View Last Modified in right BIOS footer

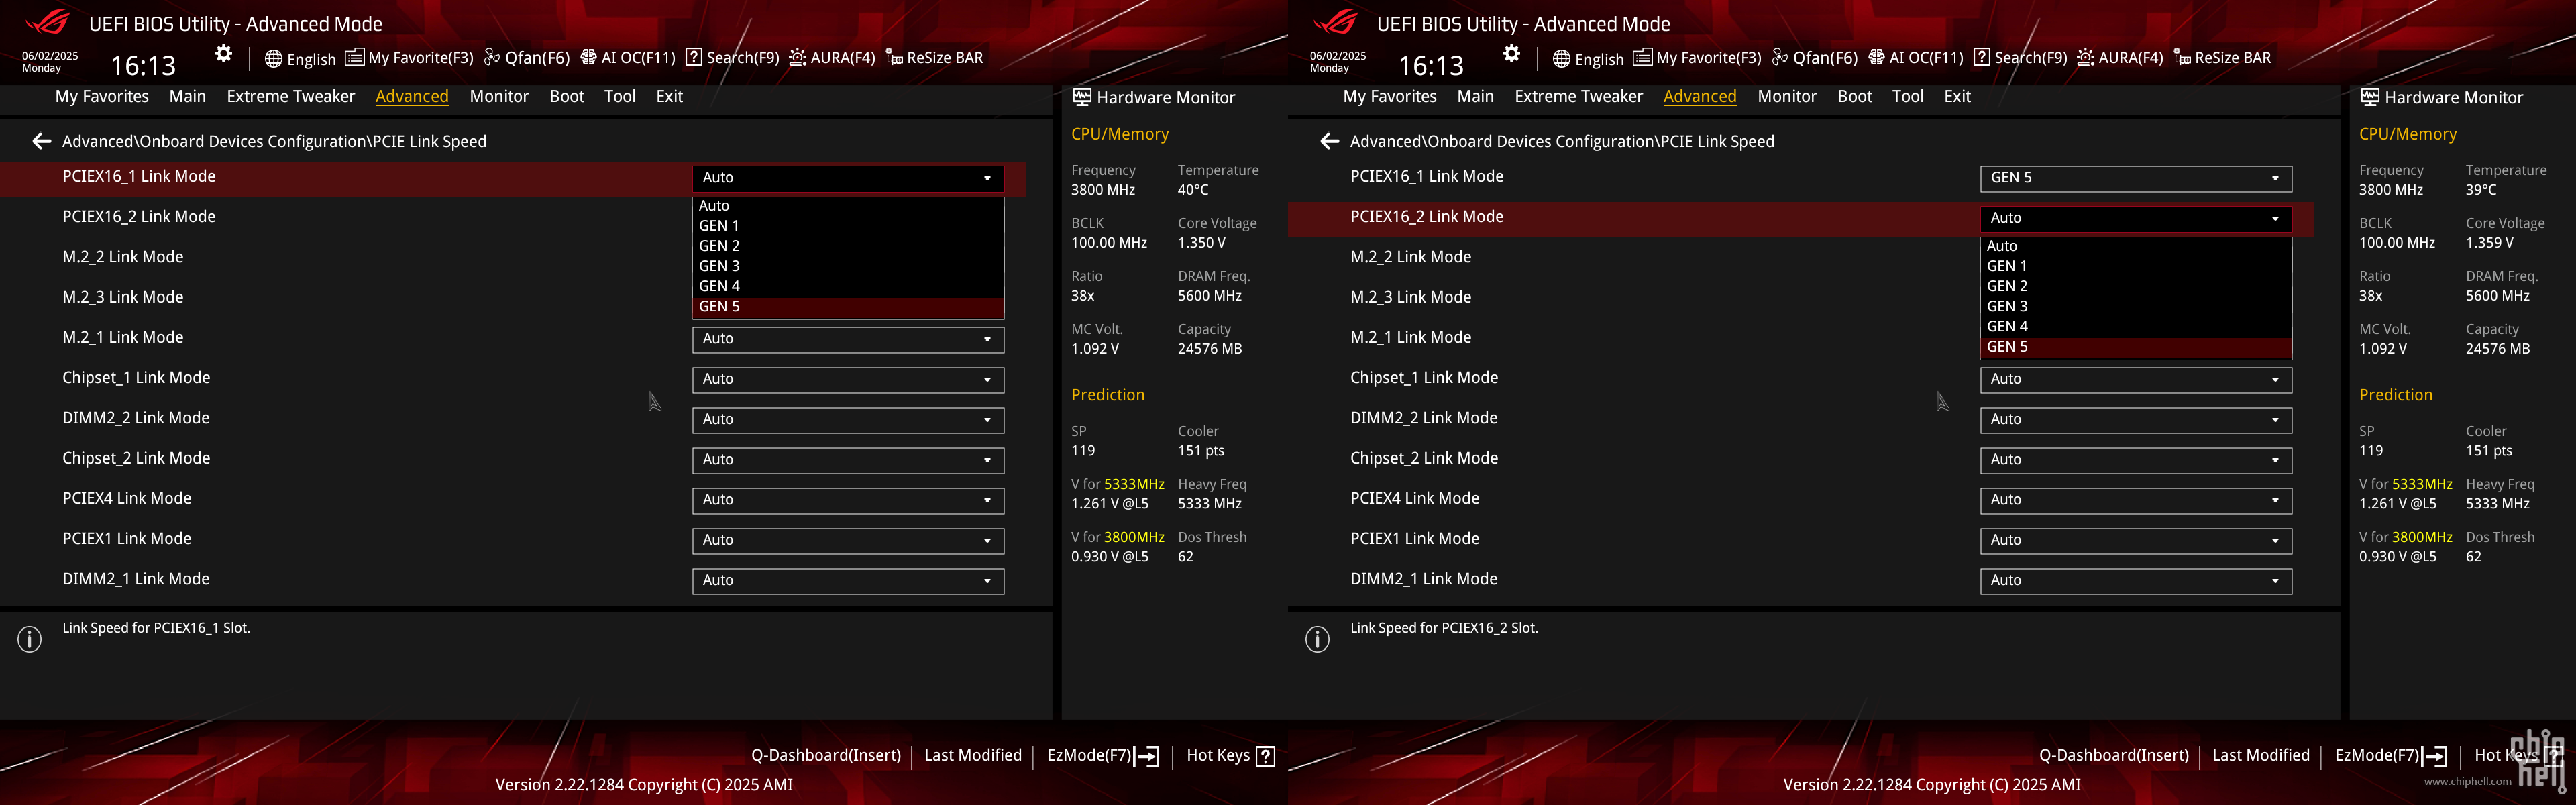[x=2261, y=756]
